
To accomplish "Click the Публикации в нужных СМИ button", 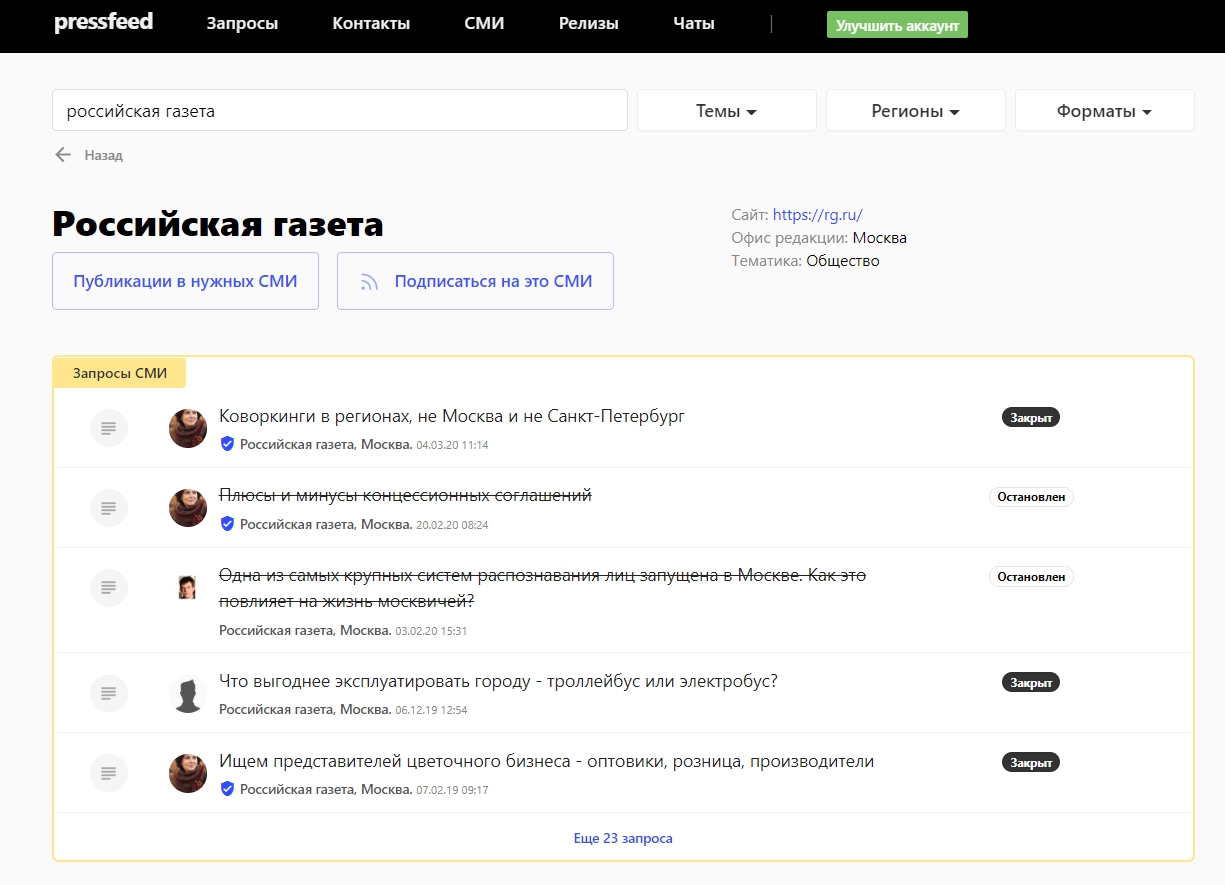I will pos(185,282).
